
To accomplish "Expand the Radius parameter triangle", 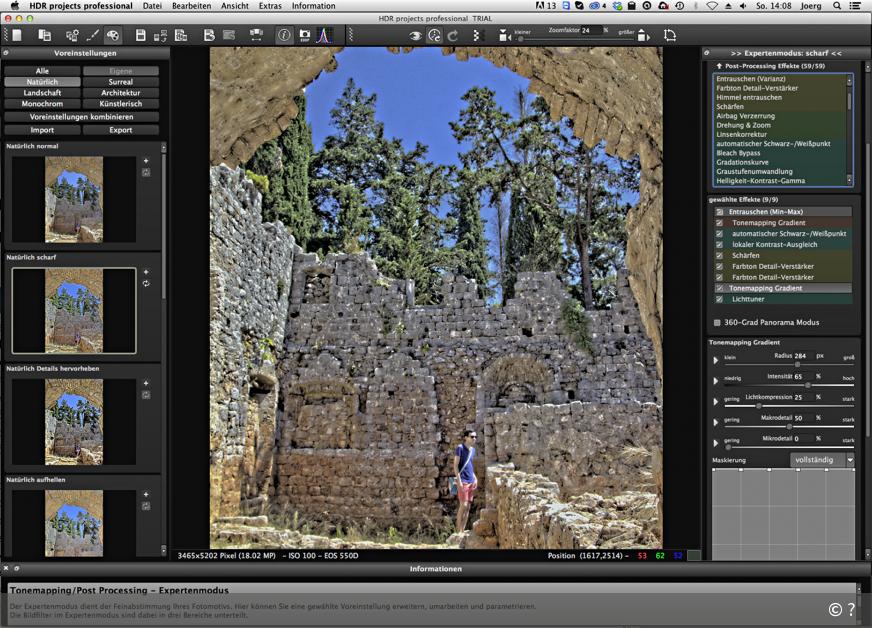I will (x=716, y=360).
